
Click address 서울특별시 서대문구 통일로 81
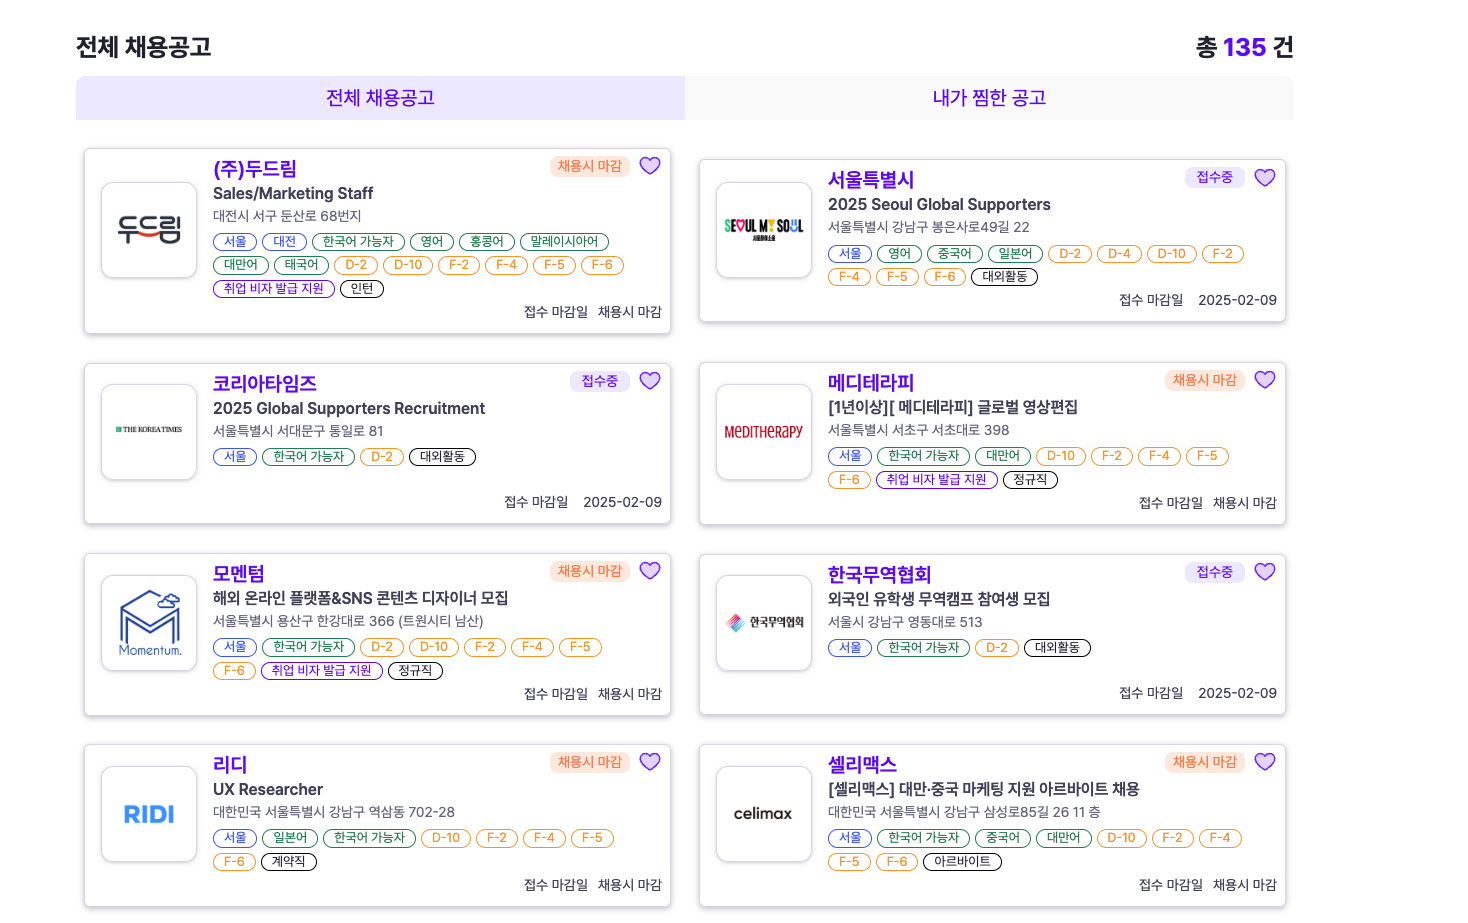(298, 431)
